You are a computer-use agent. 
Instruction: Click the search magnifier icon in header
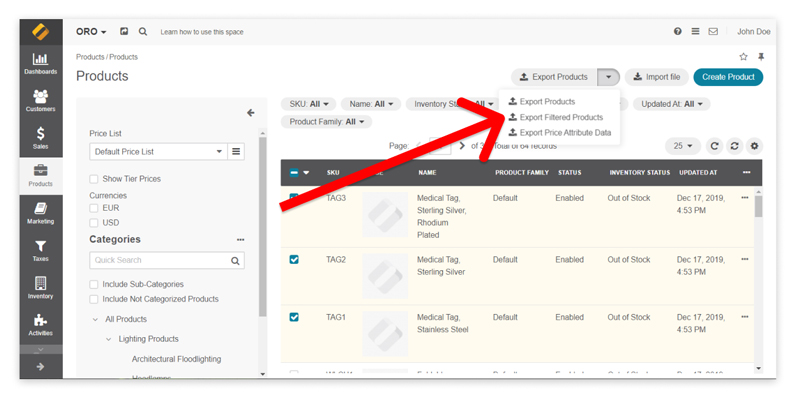[x=143, y=32]
